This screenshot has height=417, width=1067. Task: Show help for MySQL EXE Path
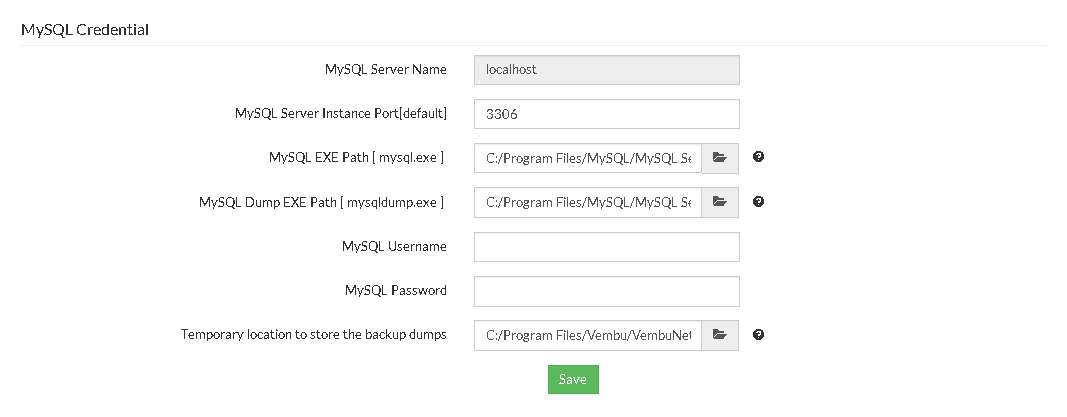click(759, 157)
